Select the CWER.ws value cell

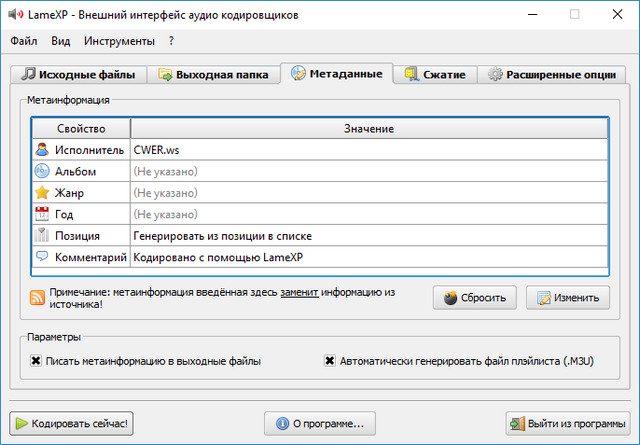(x=368, y=150)
